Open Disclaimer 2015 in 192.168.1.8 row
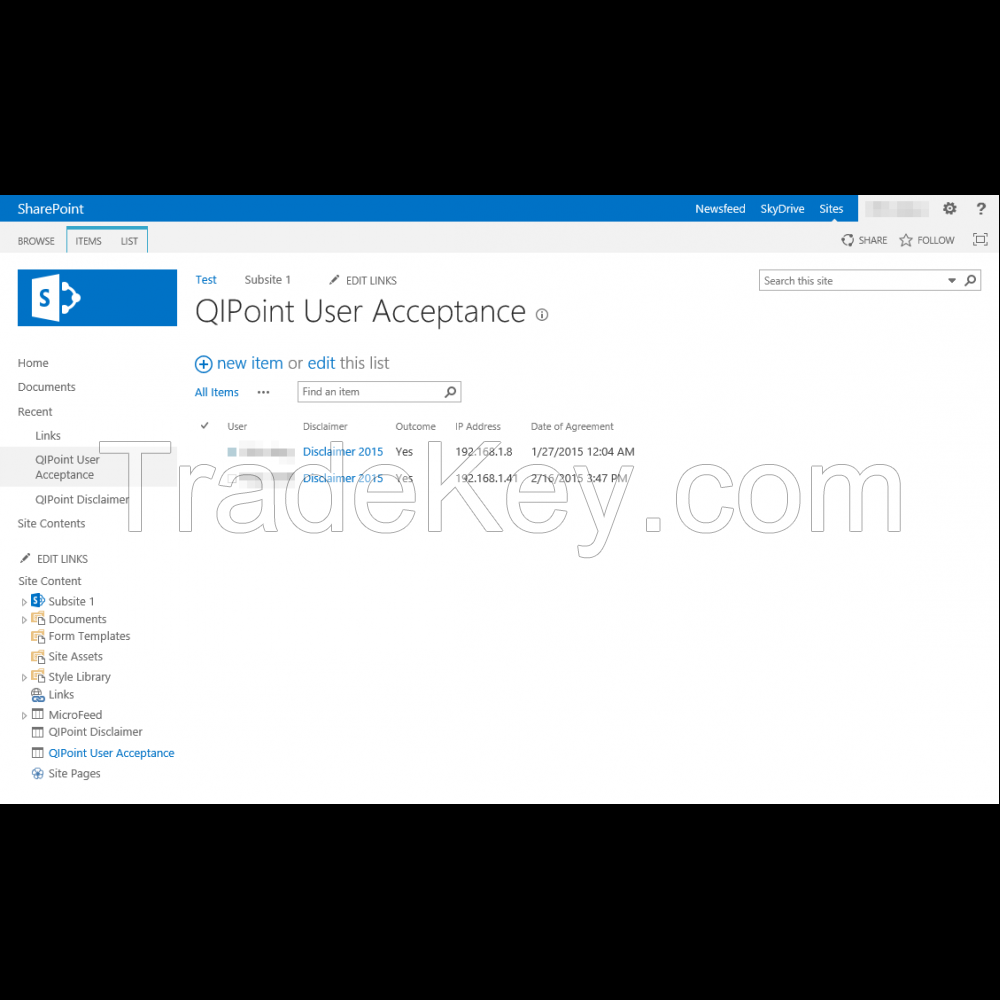This screenshot has width=1000, height=1000. pyautogui.click(x=342, y=452)
